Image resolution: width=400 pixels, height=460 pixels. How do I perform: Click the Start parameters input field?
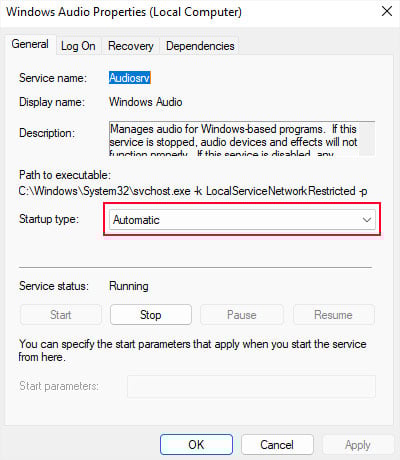(251, 386)
